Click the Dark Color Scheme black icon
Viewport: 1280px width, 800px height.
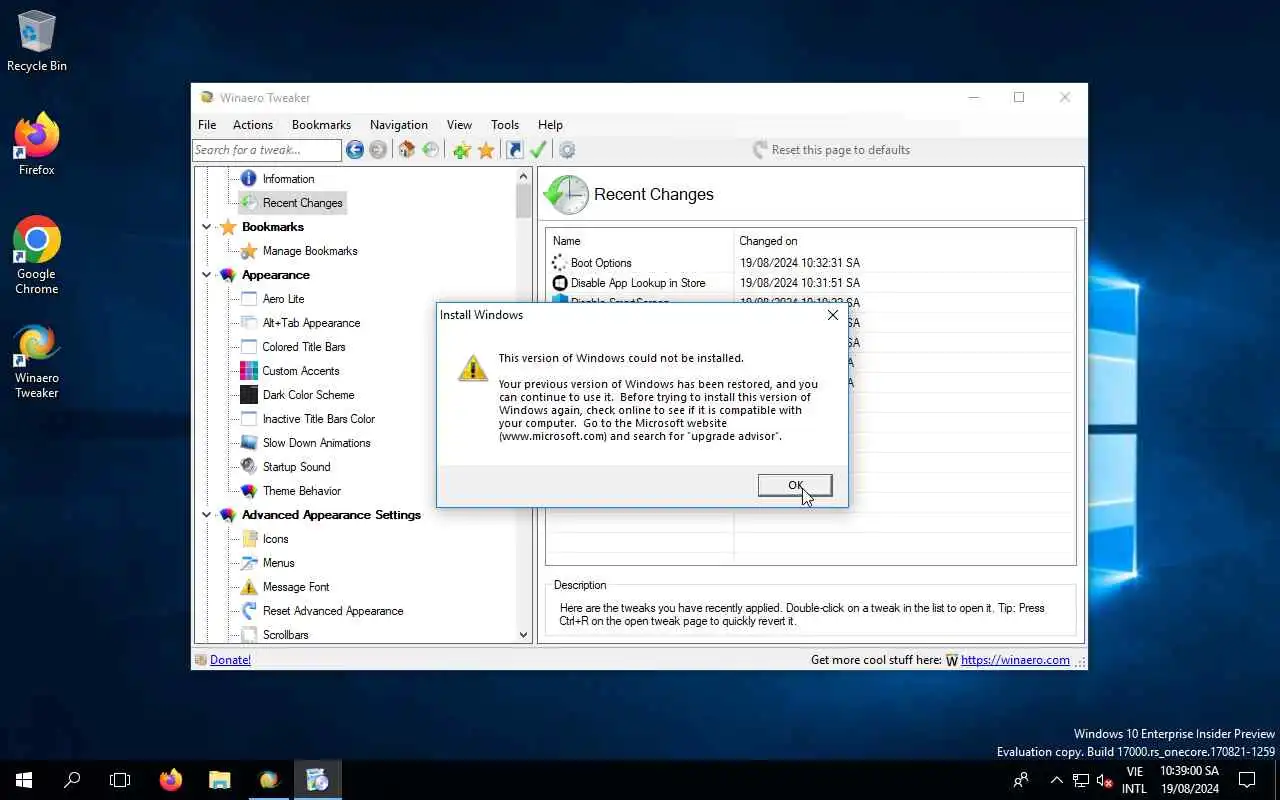pos(248,395)
